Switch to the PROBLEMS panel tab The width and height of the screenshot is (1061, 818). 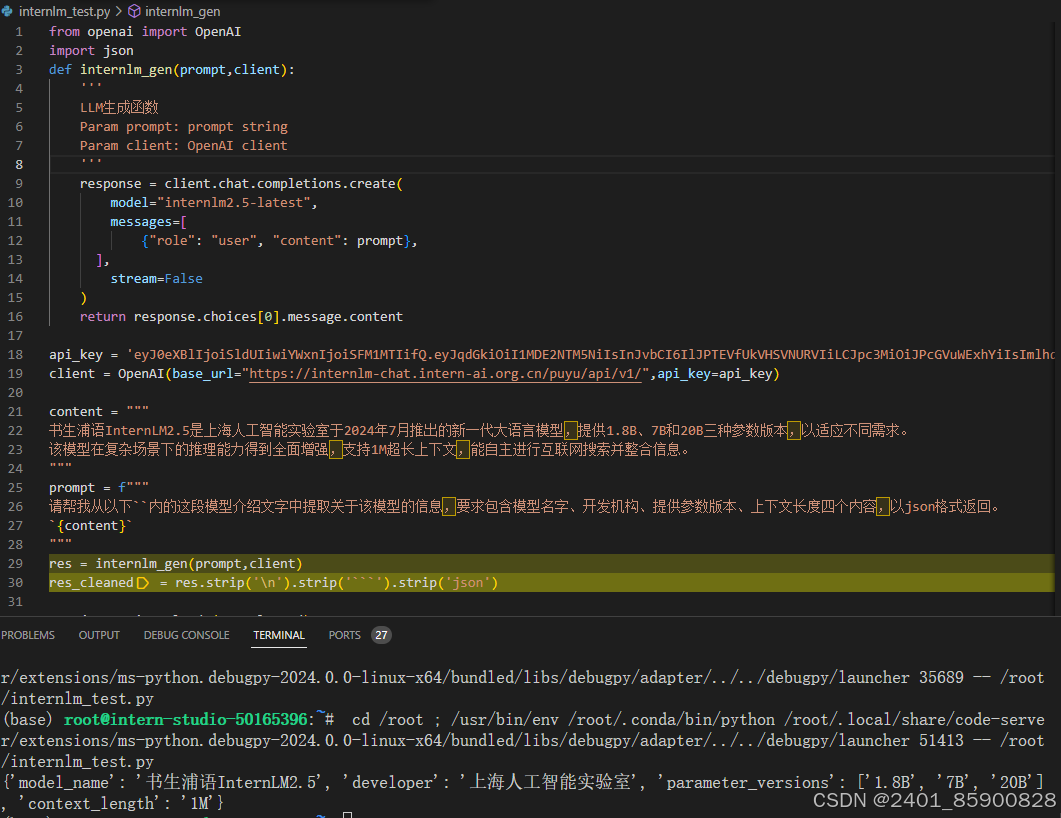coord(28,634)
